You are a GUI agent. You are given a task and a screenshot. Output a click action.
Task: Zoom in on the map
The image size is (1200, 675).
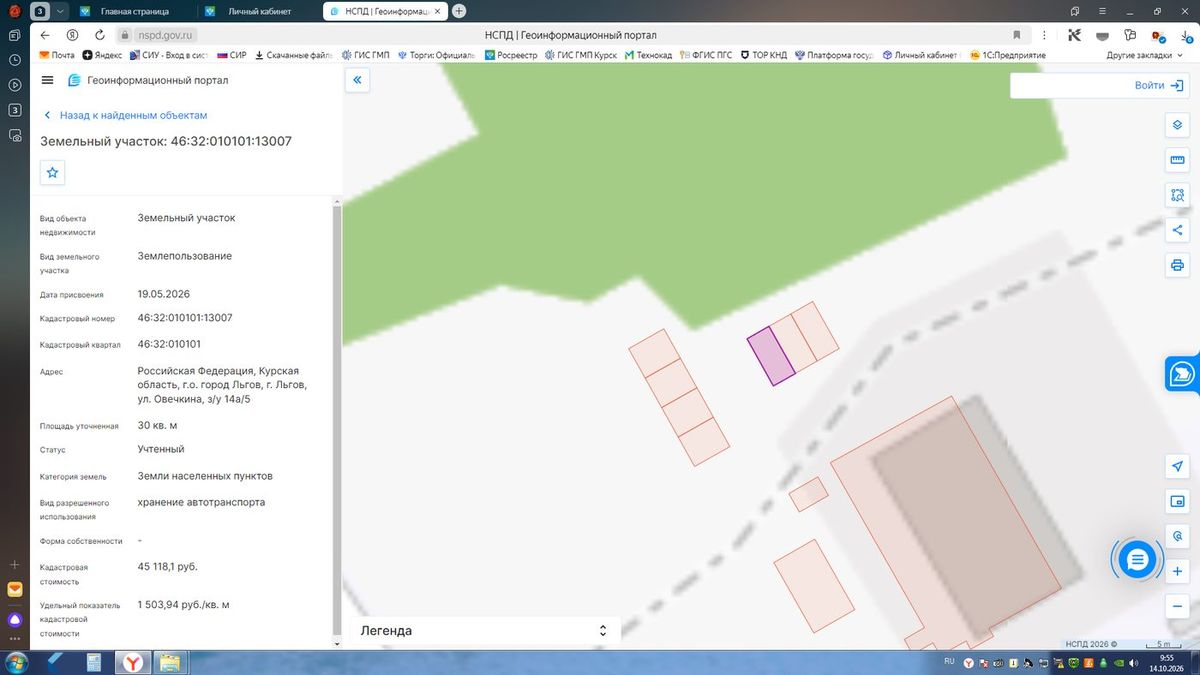coord(1177,572)
